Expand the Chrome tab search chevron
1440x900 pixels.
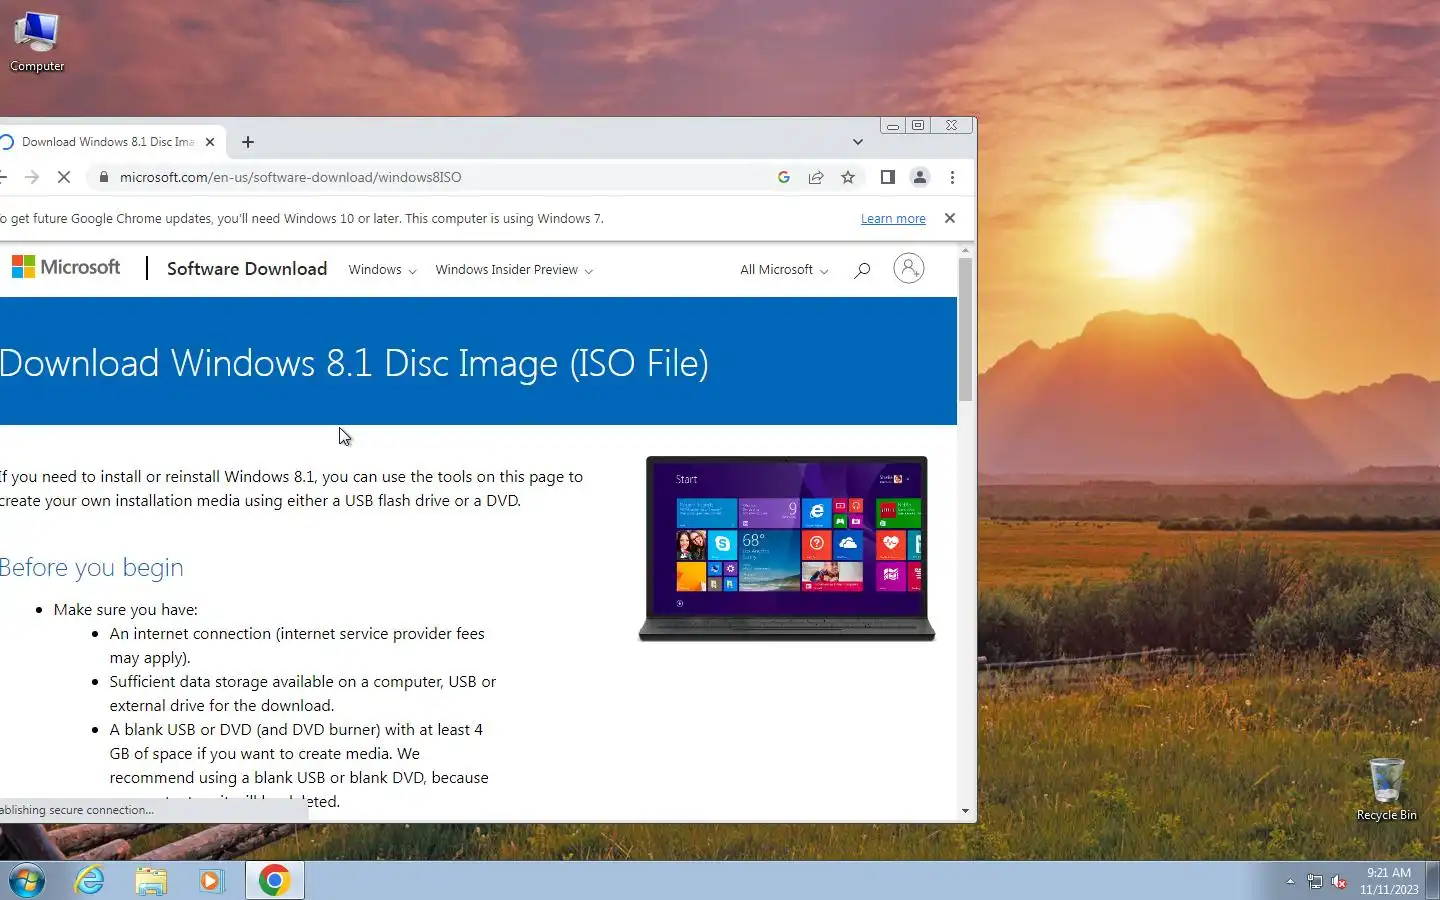click(858, 142)
